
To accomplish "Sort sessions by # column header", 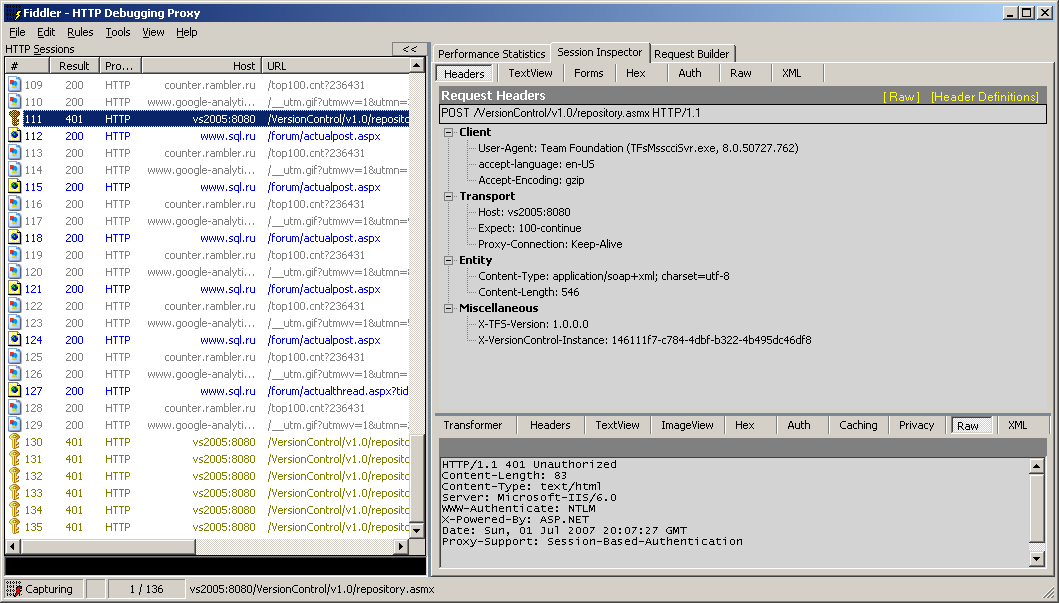I will 27,65.
